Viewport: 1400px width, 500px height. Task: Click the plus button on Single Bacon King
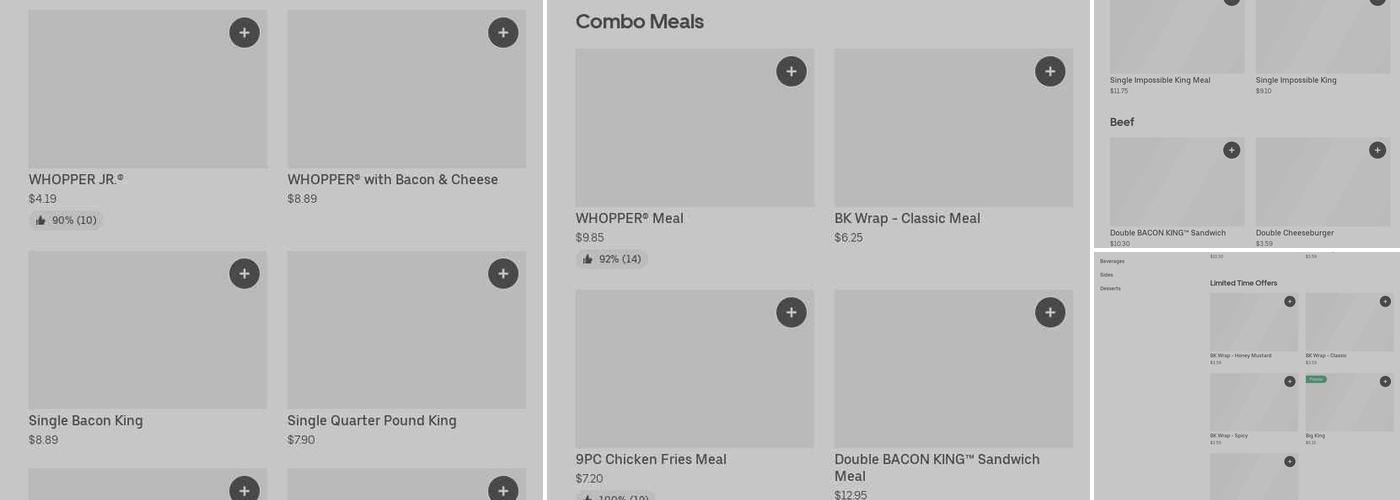tap(244, 274)
